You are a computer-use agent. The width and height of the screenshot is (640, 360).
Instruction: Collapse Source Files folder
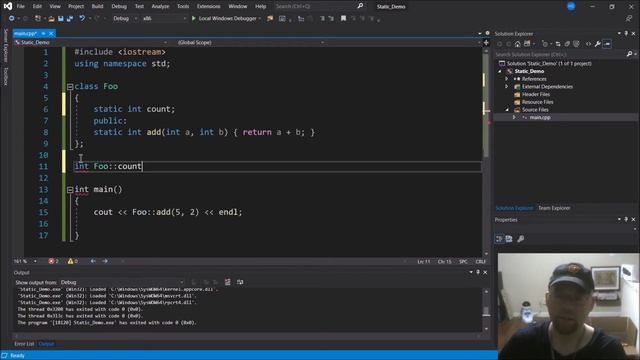tap(507, 110)
